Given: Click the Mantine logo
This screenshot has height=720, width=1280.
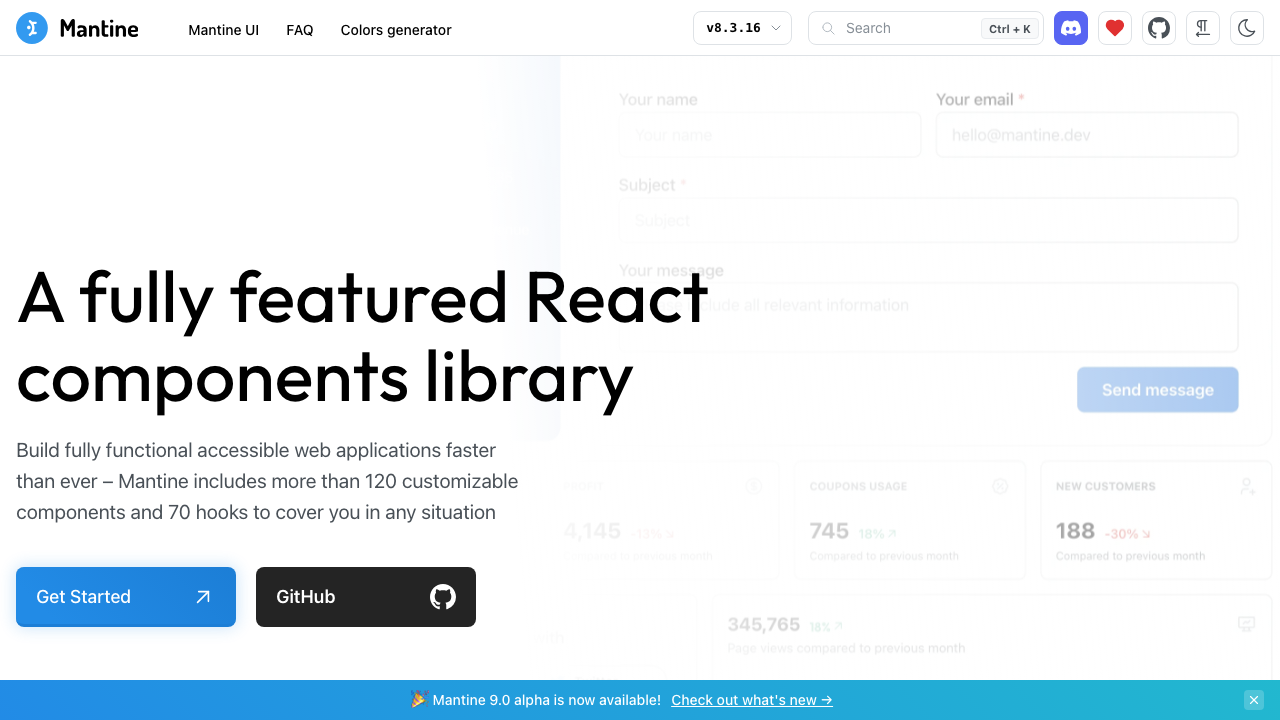Looking at the screenshot, I should 77,28.
